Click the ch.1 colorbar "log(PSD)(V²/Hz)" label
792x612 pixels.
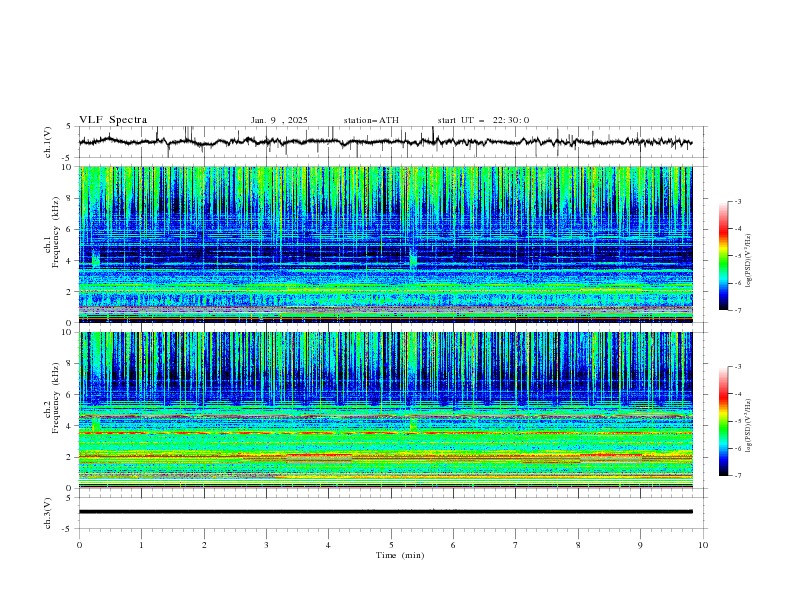(749, 261)
